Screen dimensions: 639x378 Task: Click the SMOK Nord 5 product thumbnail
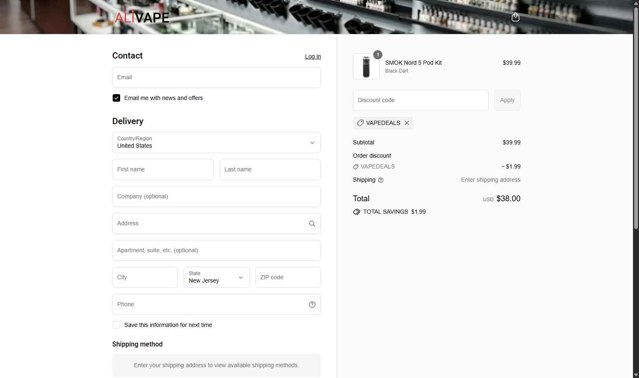(x=366, y=66)
